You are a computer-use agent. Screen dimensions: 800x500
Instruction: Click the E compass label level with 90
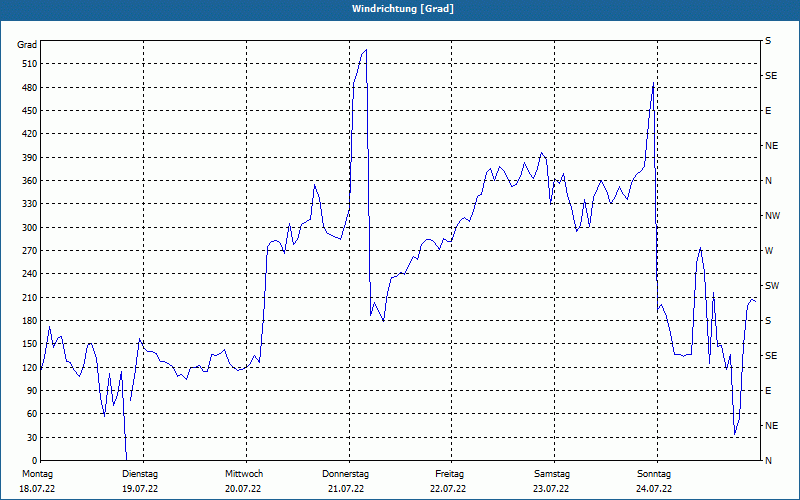click(768, 391)
